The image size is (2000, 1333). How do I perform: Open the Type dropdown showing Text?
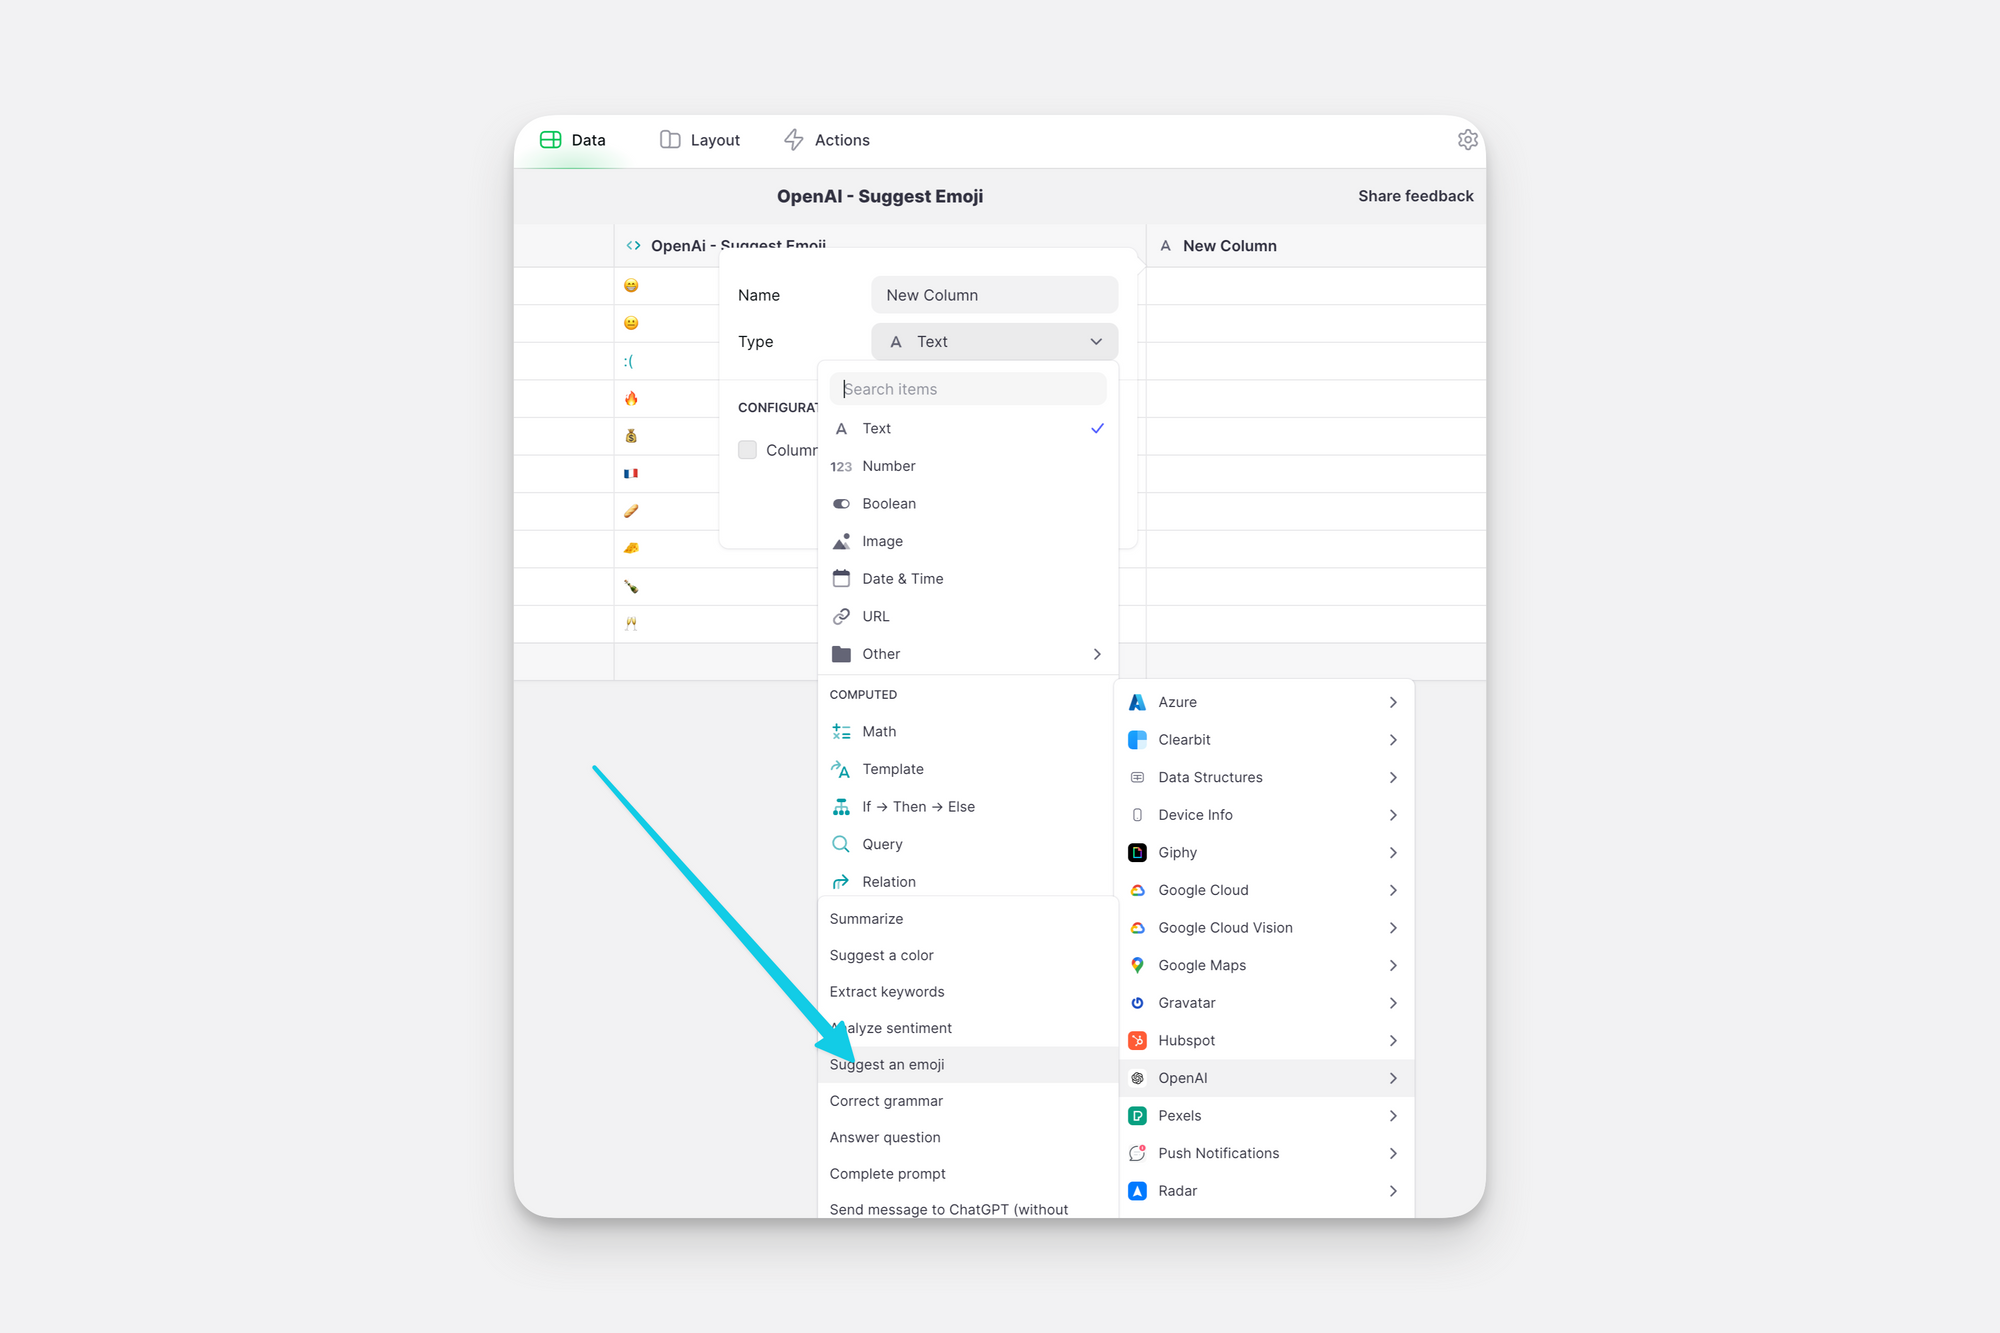click(994, 342)
